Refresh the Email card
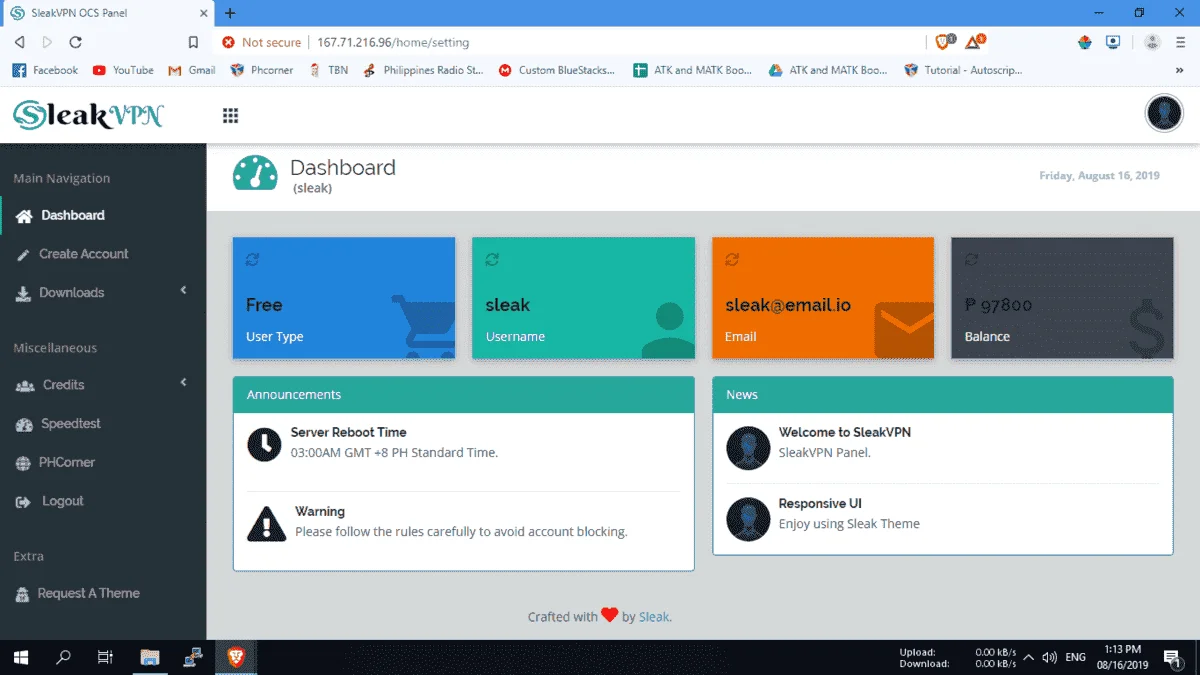The width and height of the screenshot is (1200, 675). [x=732, y=259]
